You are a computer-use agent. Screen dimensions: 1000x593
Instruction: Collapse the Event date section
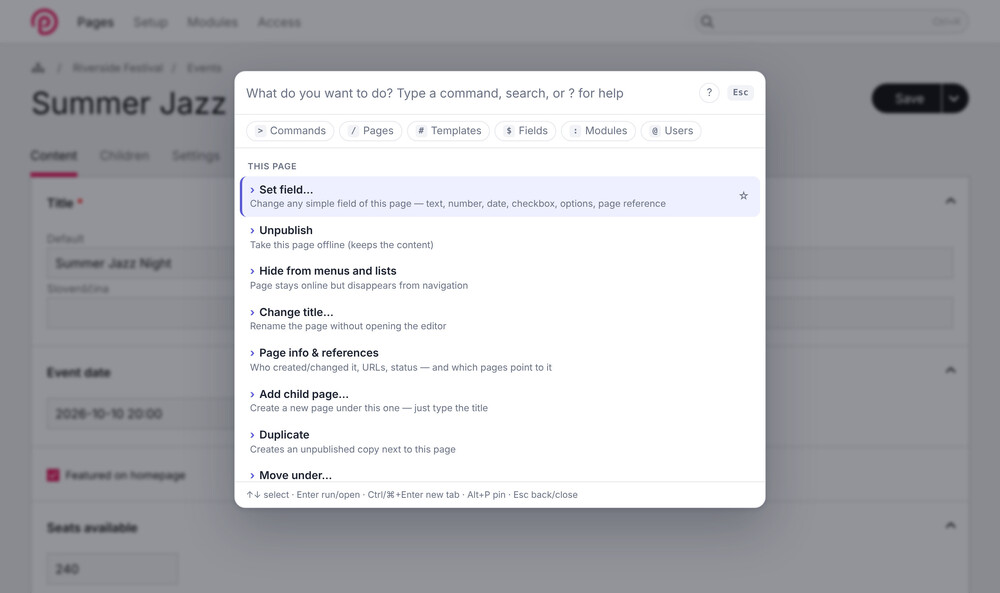pyautogui.click(x=950, y=370)
